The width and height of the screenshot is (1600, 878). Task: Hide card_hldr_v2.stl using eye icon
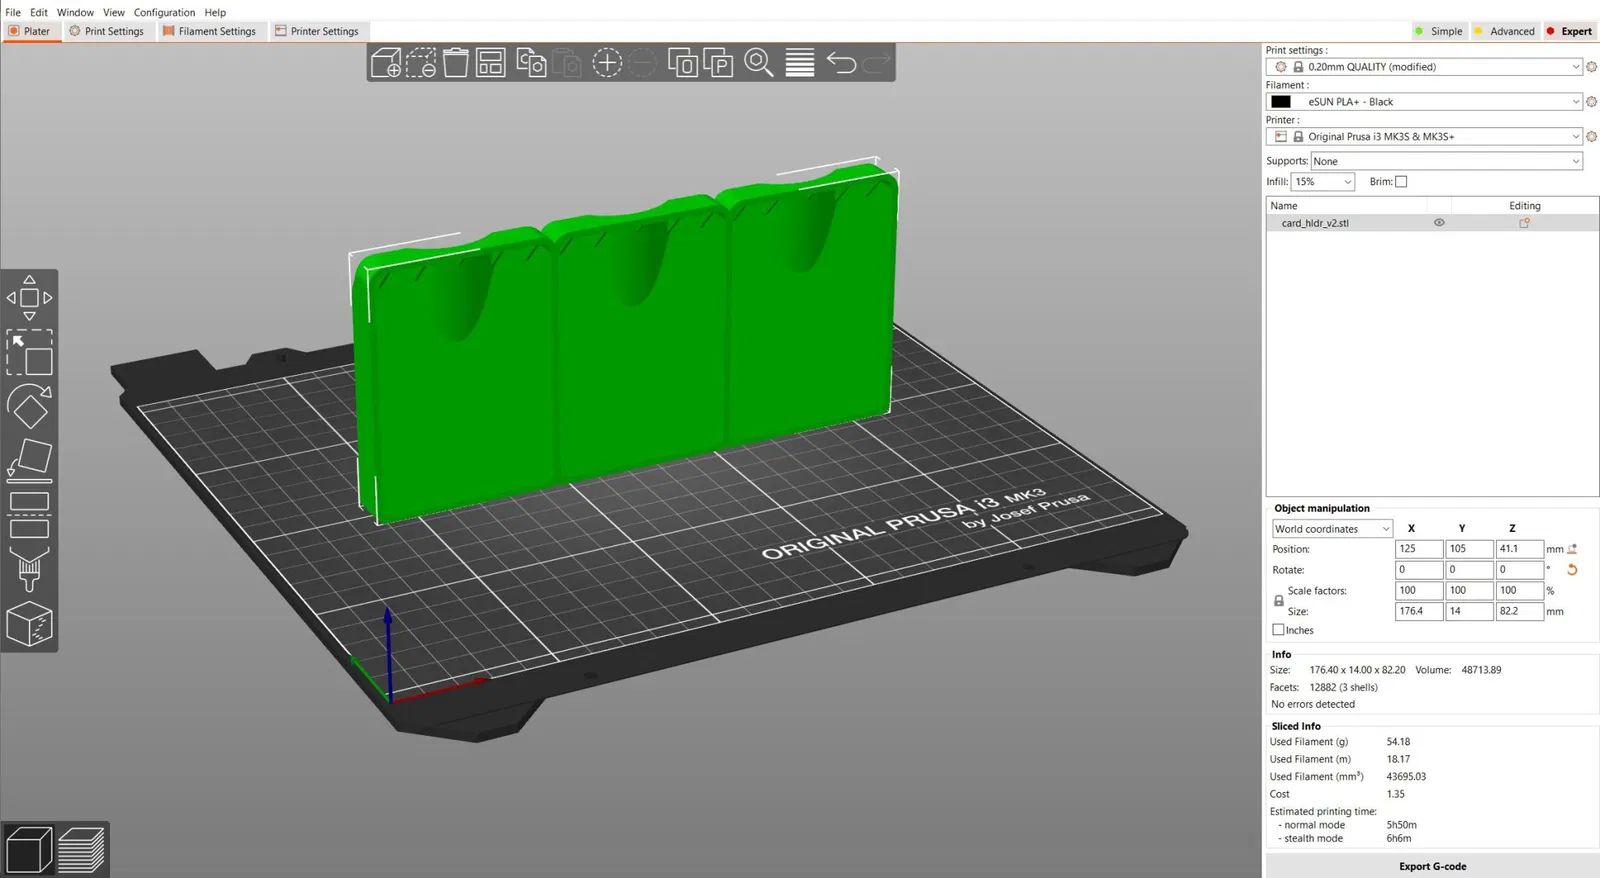1439,223
